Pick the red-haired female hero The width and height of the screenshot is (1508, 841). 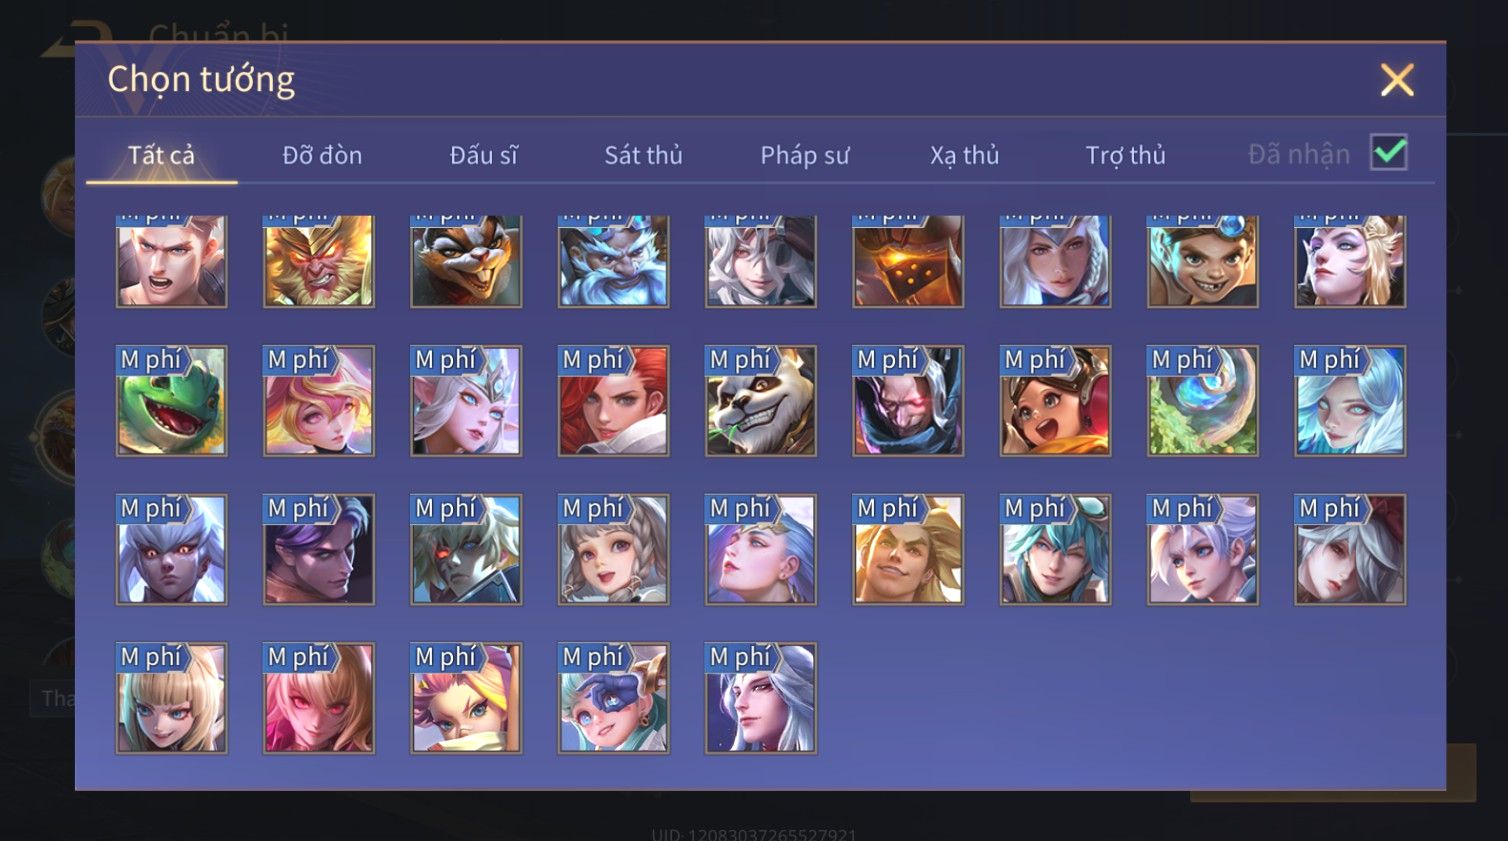tap(613, 401)
